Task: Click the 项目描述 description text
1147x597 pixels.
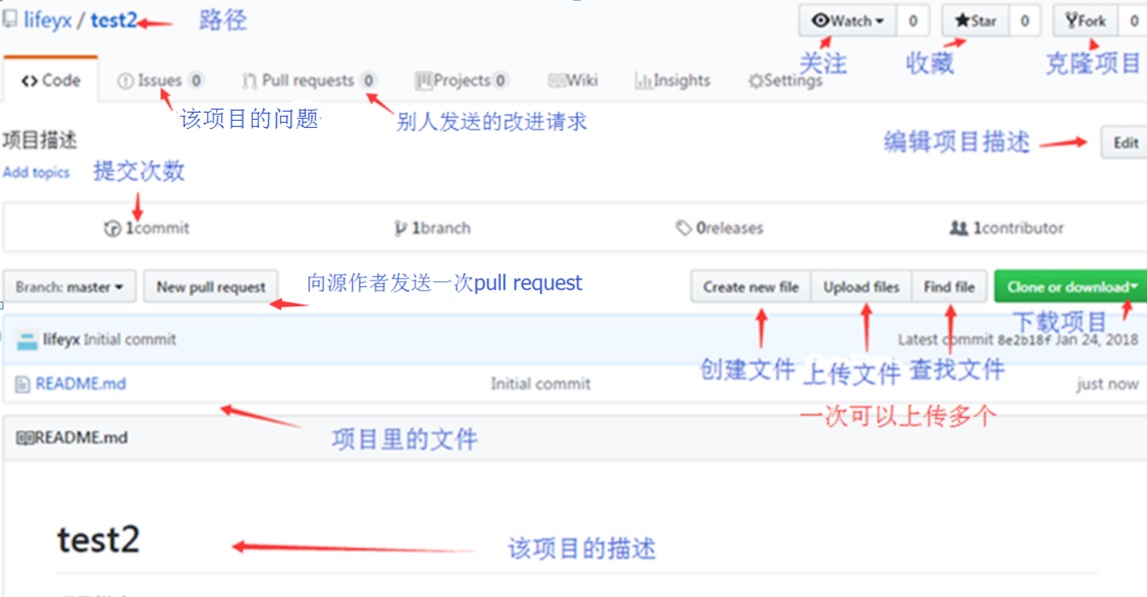Action: click(x=40, y=140)
